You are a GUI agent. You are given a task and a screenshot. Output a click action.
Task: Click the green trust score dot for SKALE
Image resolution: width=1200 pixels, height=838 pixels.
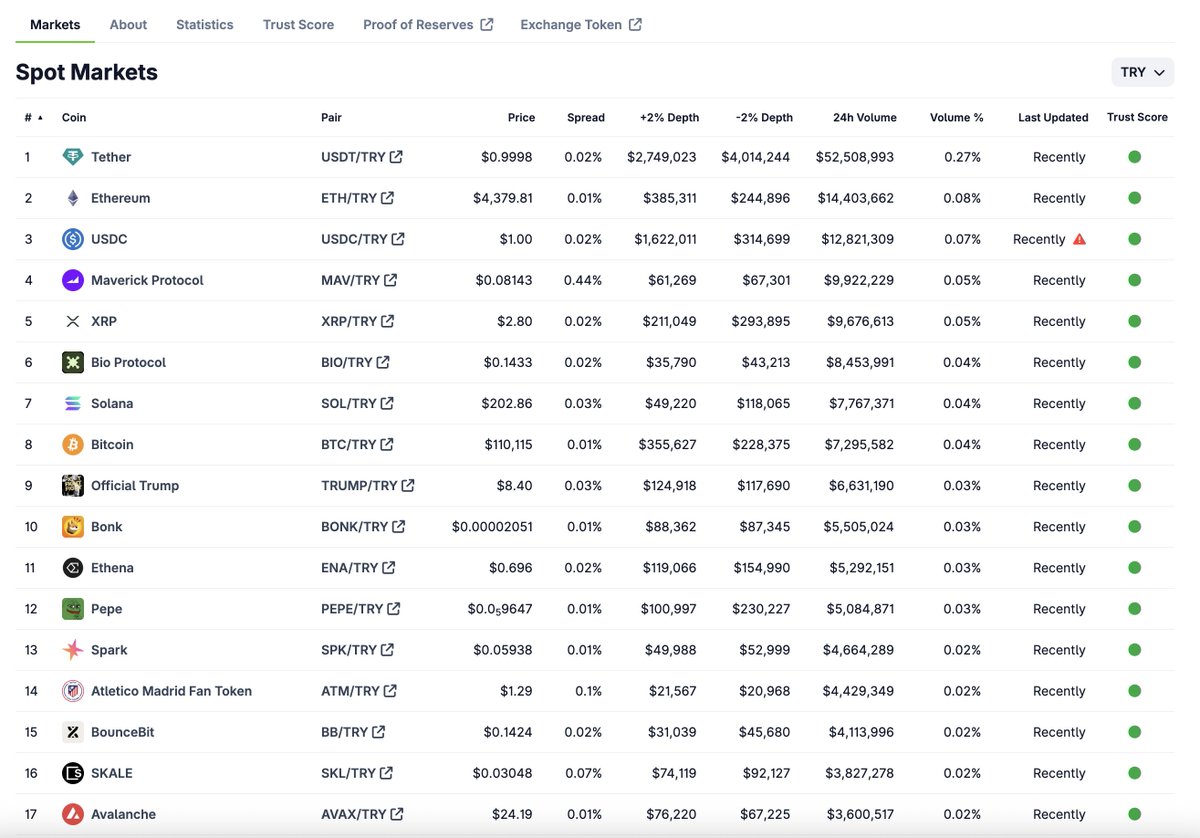tap(1134, 772)
